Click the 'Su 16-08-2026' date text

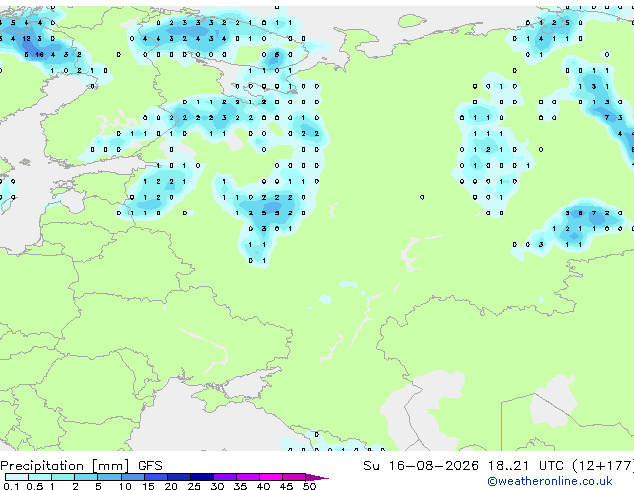tap(421, 466)
